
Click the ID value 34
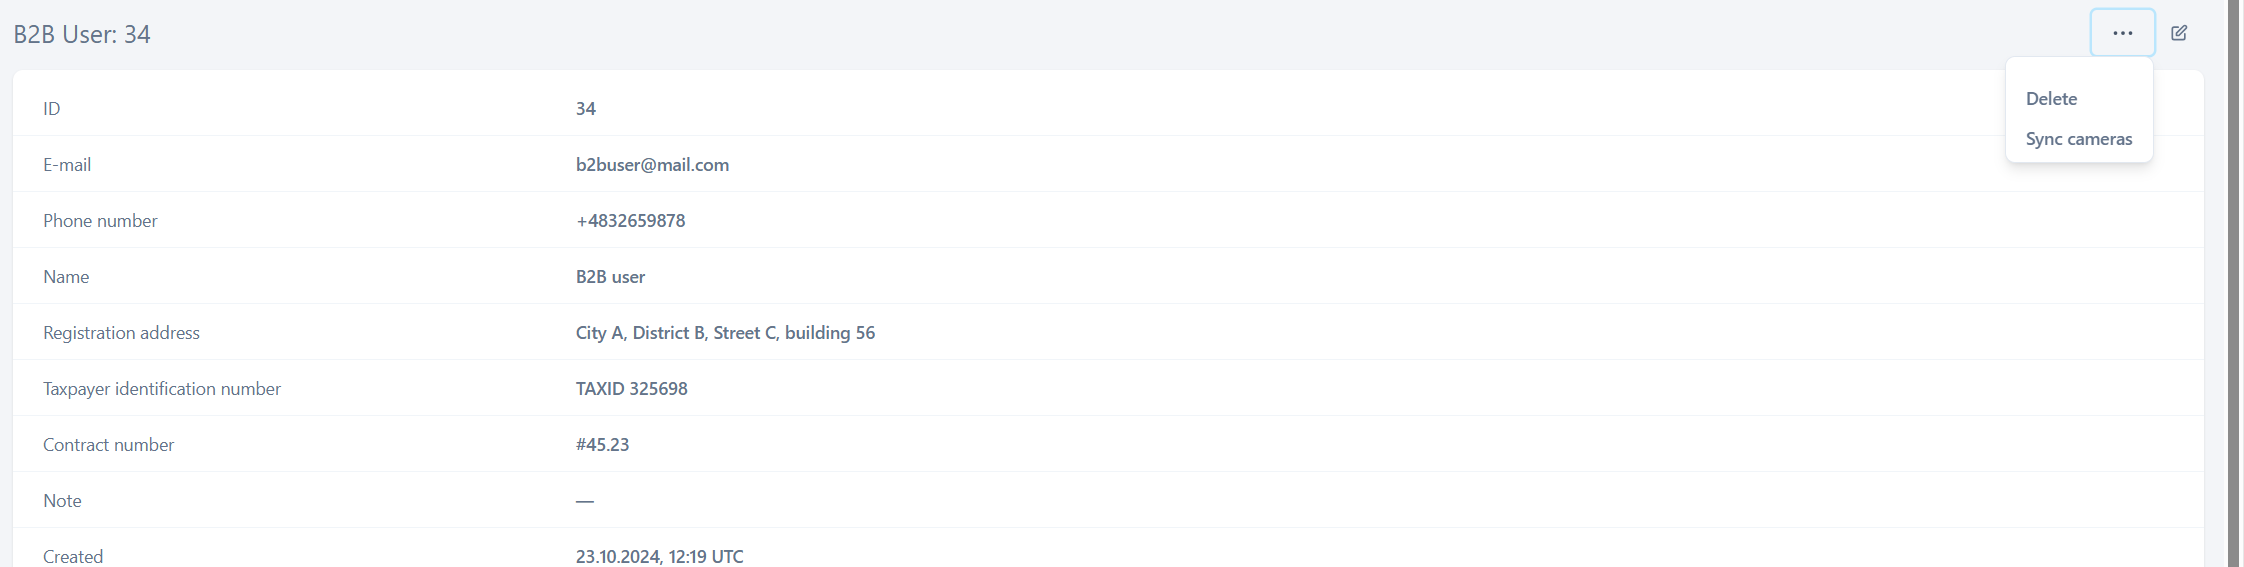pyautogui.click(x=586, y=109)
